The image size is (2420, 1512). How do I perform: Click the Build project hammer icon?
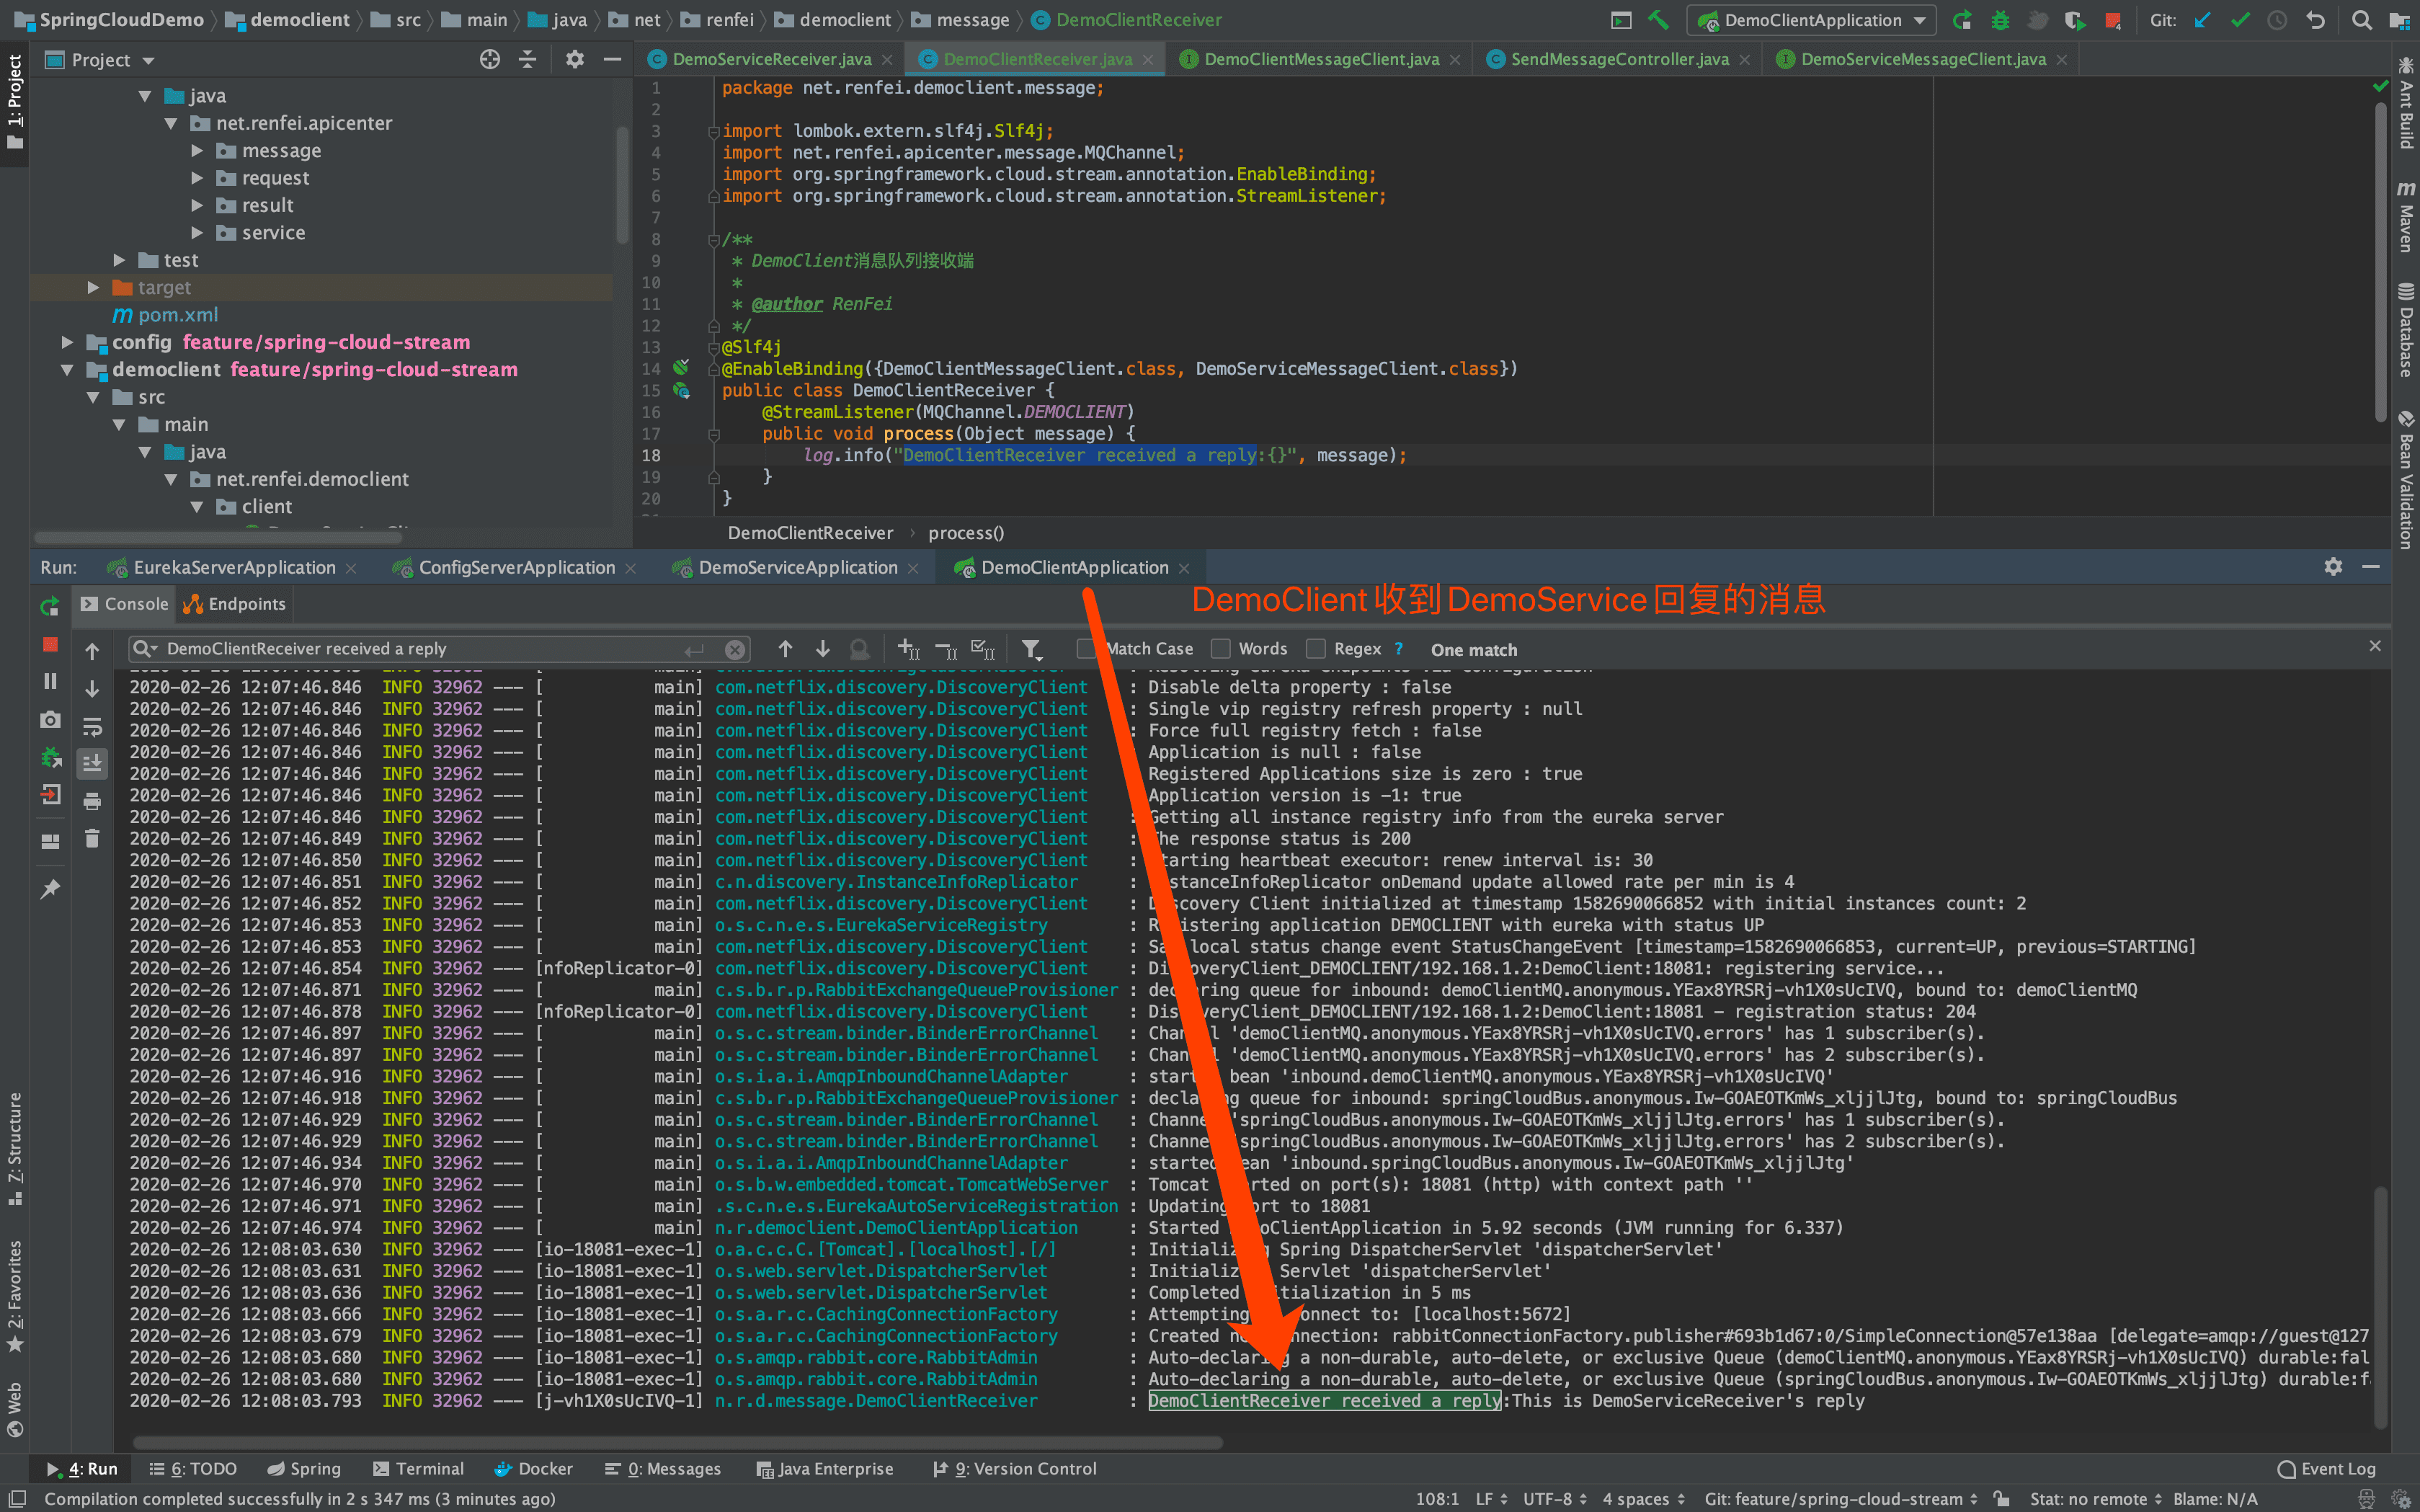tap(1658, 20)
